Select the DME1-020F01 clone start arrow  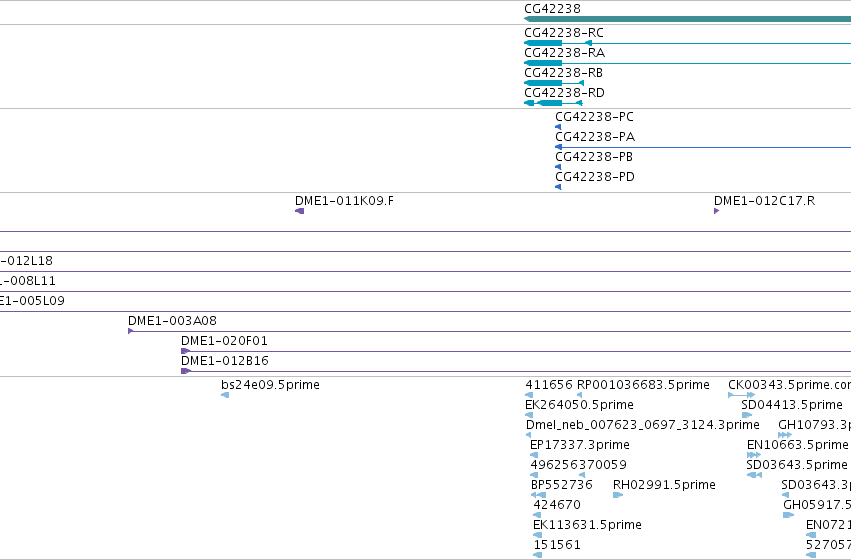tap(186, 351)
